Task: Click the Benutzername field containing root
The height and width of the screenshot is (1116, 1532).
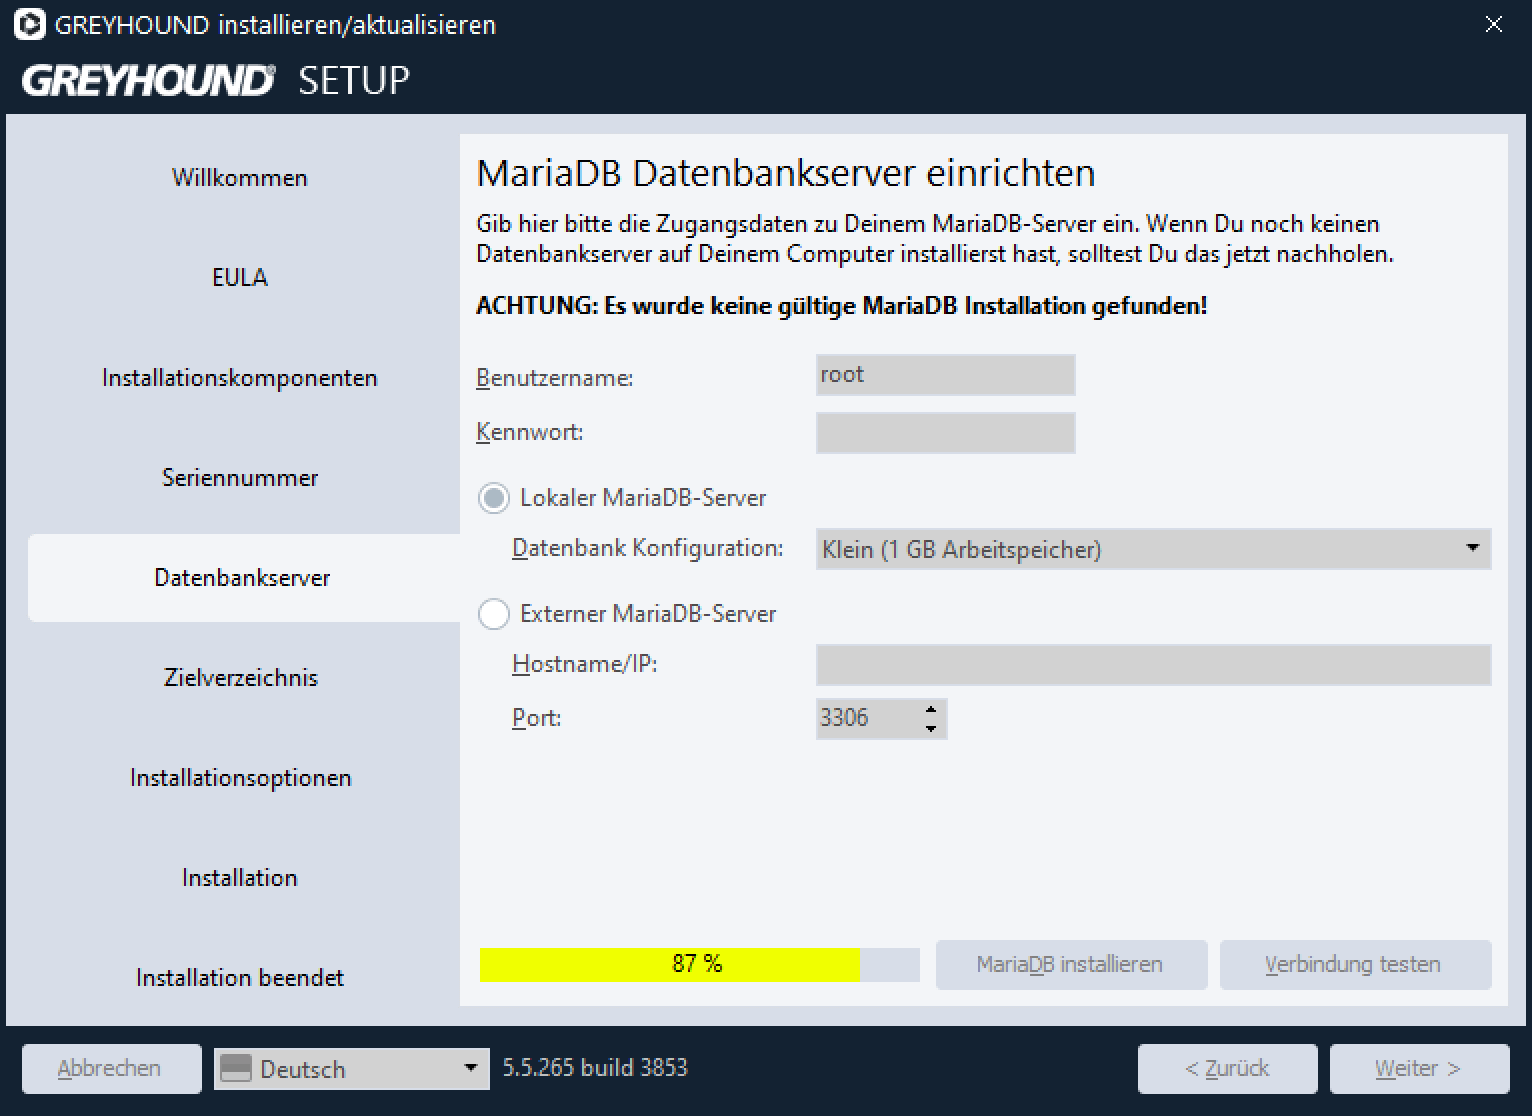Action: (945, 375)
